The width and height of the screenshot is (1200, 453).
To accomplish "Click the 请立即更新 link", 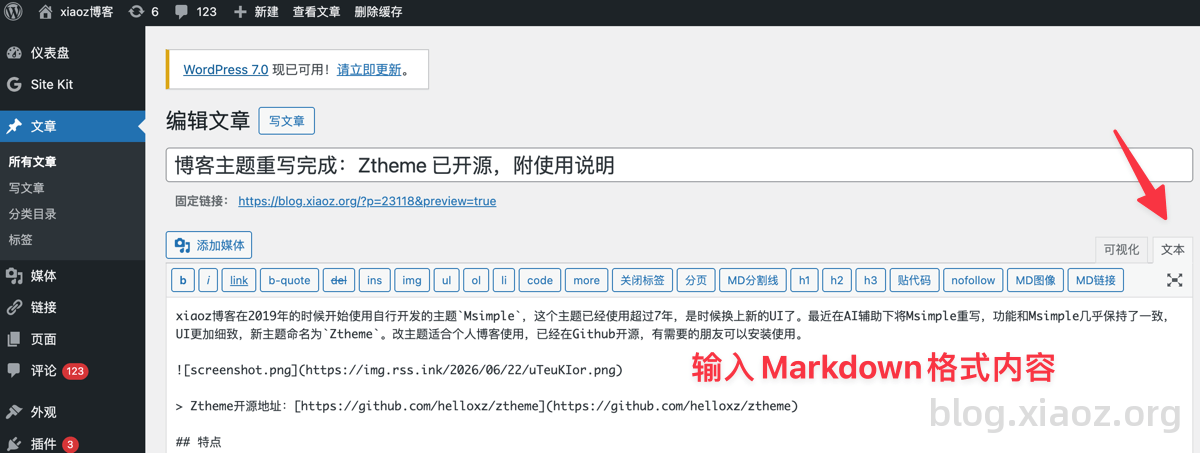I will click(369, 70).
